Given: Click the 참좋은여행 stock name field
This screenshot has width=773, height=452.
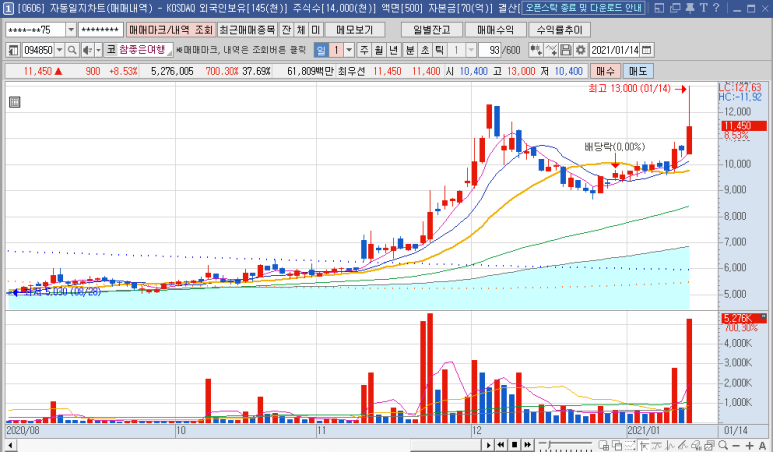Looking at the screenshot, I should pos(145,50).
